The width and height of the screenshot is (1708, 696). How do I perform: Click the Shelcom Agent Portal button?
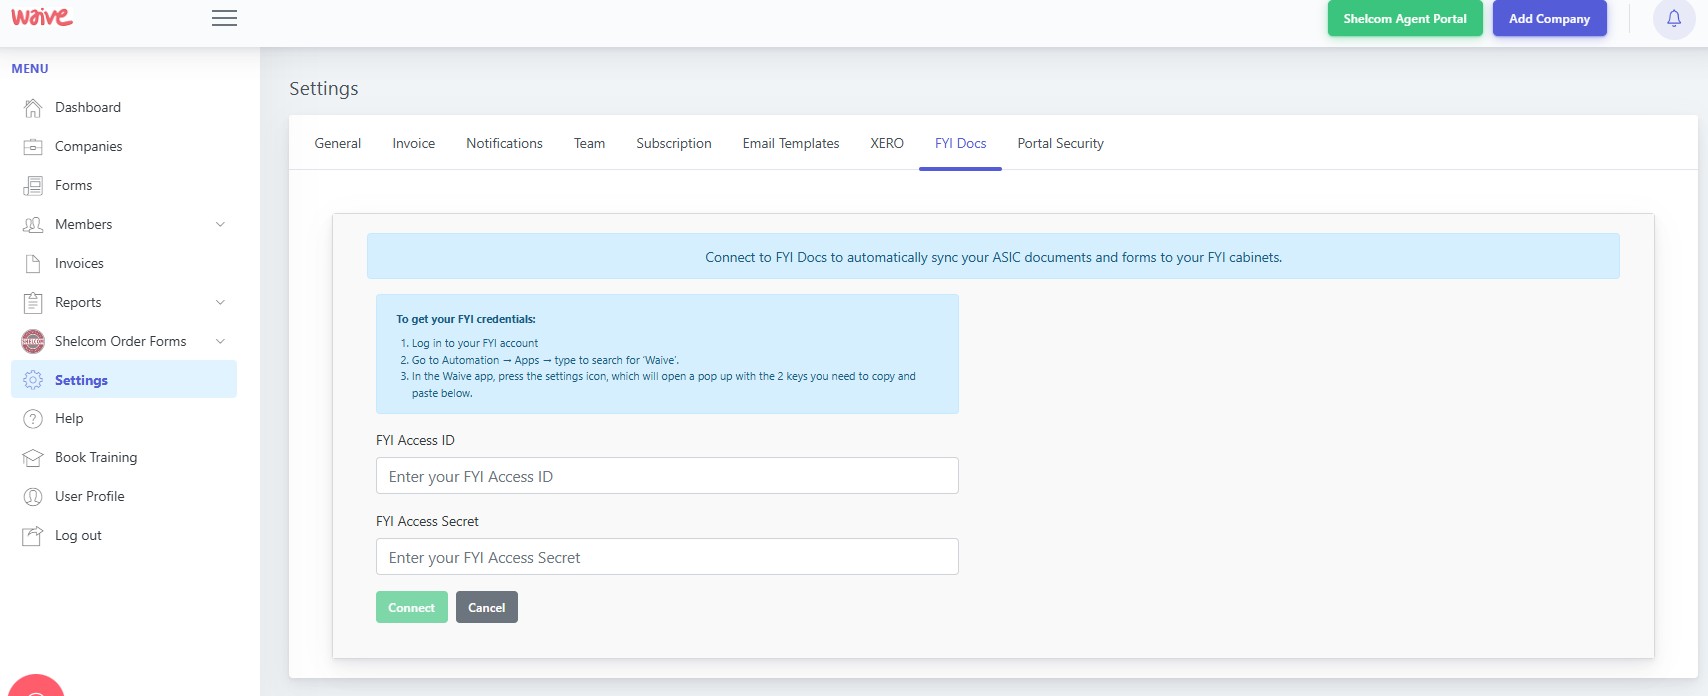1405,18
